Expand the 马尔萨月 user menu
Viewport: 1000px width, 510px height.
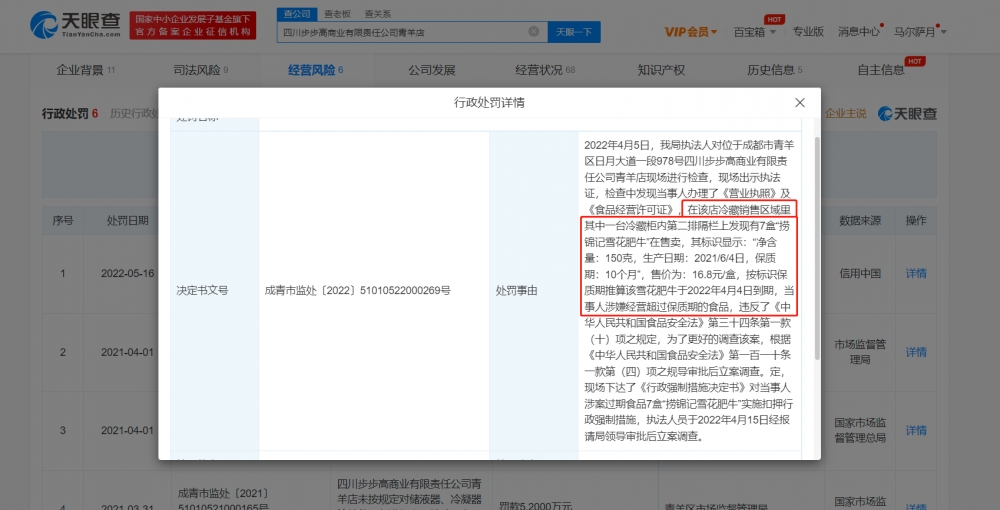[x=920, y=32]
